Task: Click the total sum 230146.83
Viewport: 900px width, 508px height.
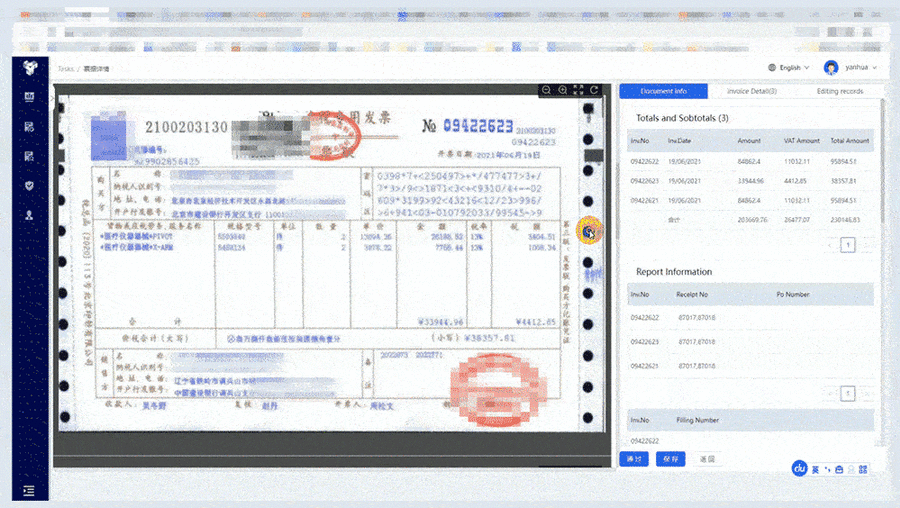Action: 845,220
